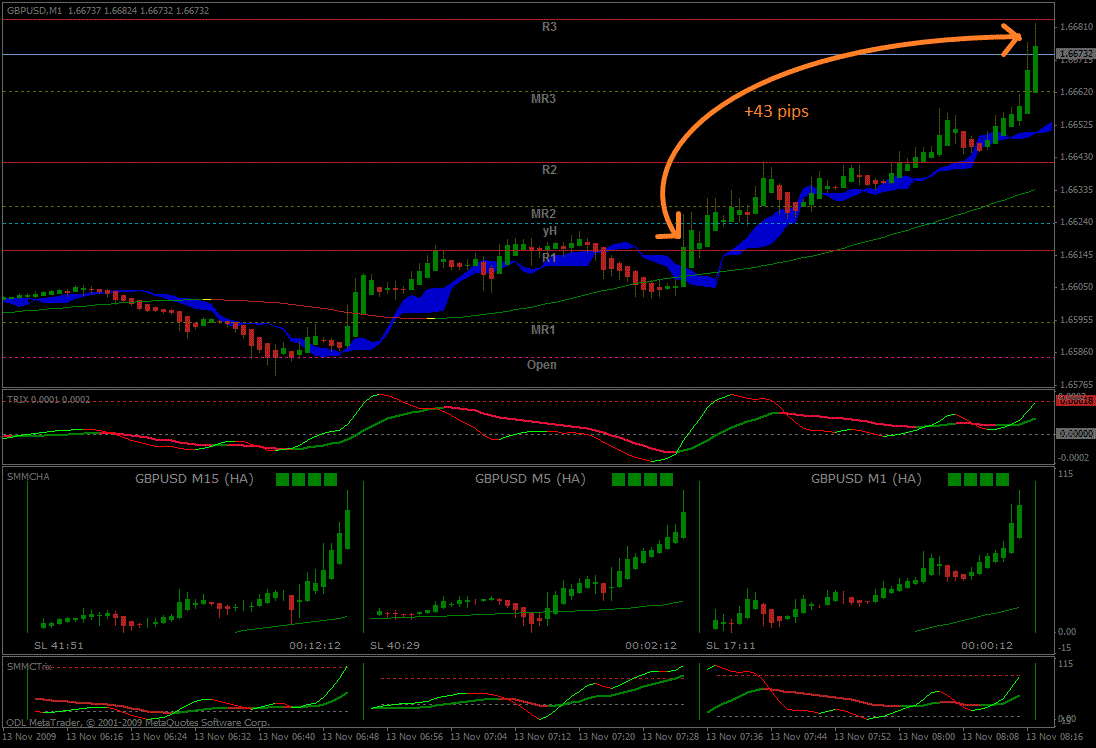
Task: Click the Open price level label
Action: (542, 364)
